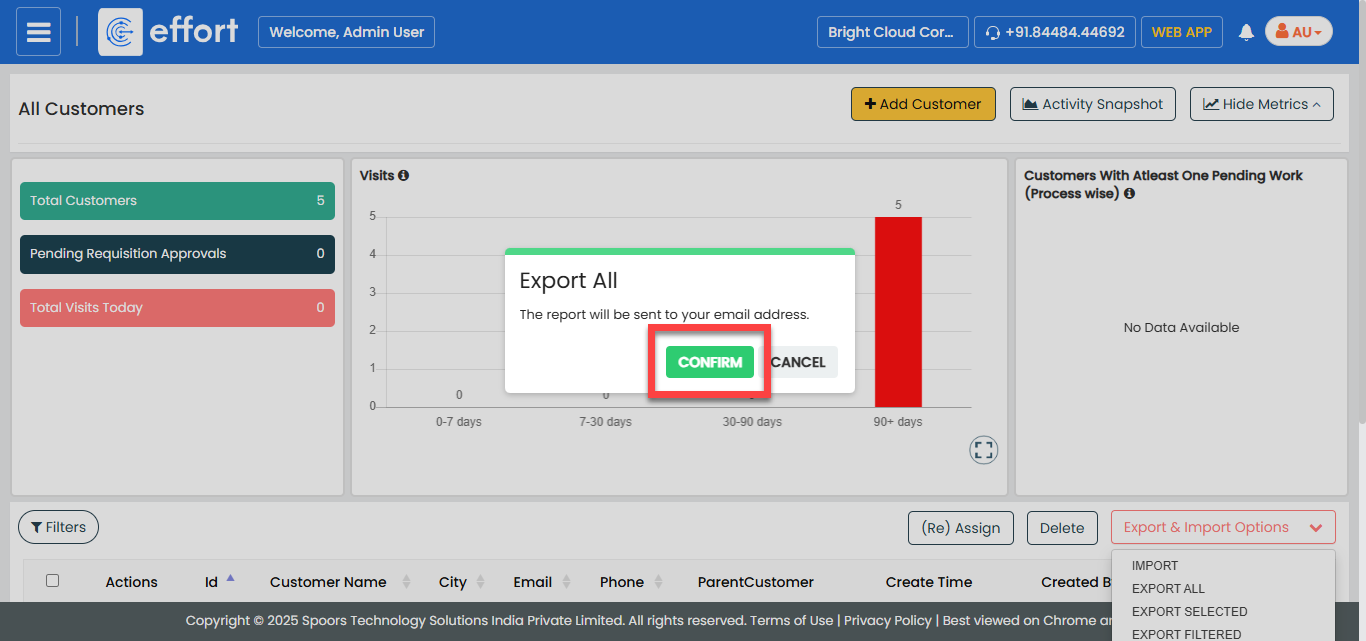
Task: Cancel the Export All dialog
Action: click(x=798, y=362)
